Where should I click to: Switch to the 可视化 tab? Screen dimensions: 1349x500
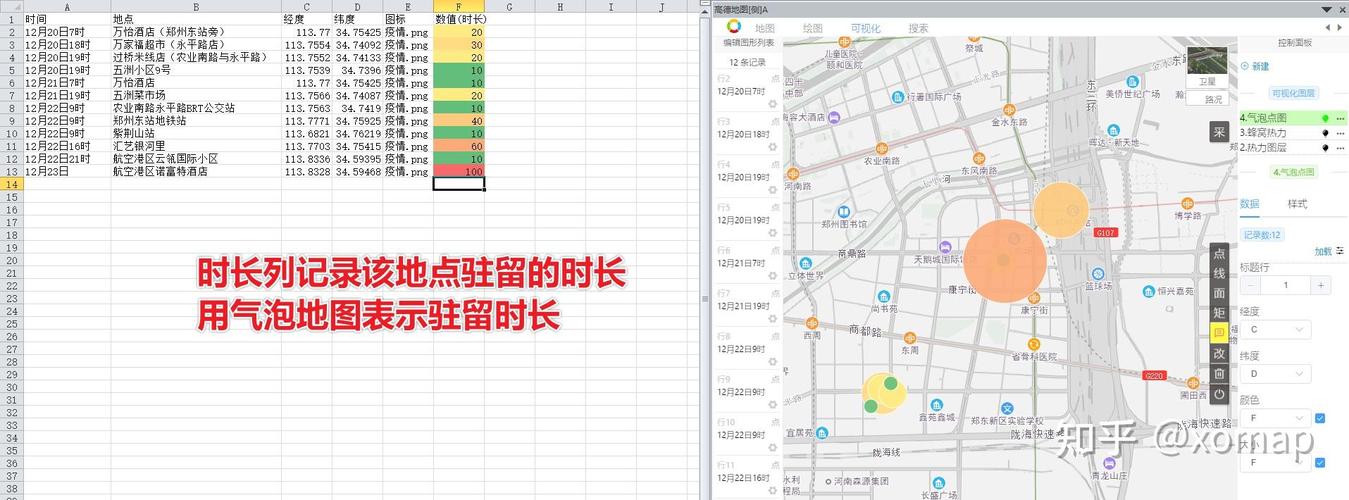coord(865,28)
